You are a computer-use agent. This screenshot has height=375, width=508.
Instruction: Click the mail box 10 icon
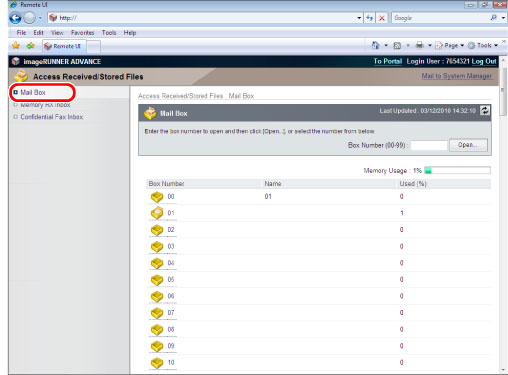(157, 363)
